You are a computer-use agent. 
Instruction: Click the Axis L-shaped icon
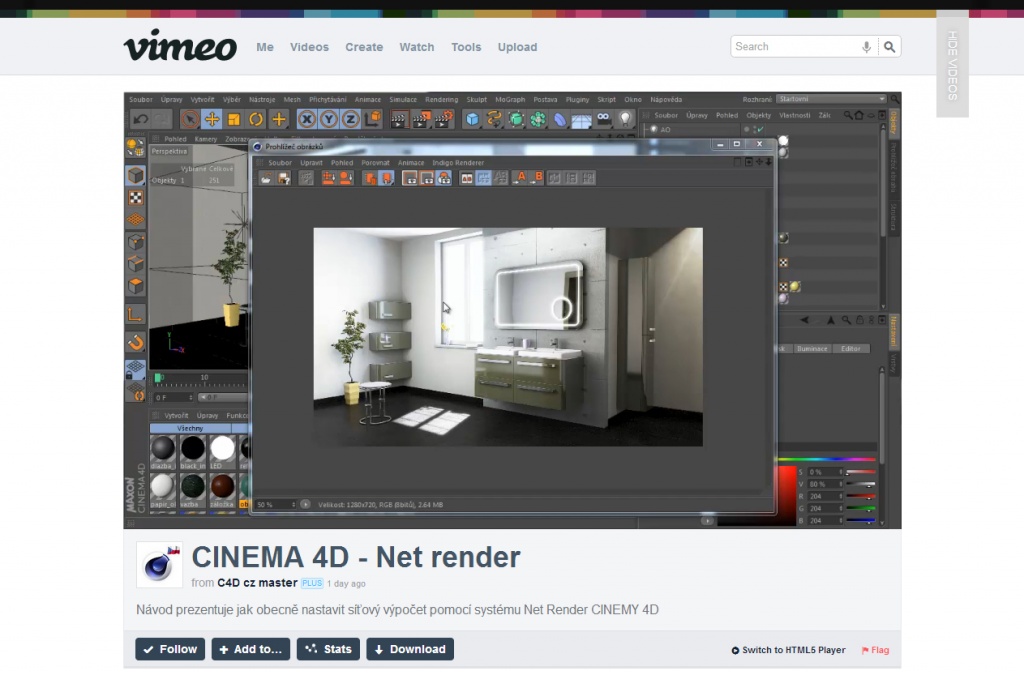pyautogui.click(x=135, y=315)
